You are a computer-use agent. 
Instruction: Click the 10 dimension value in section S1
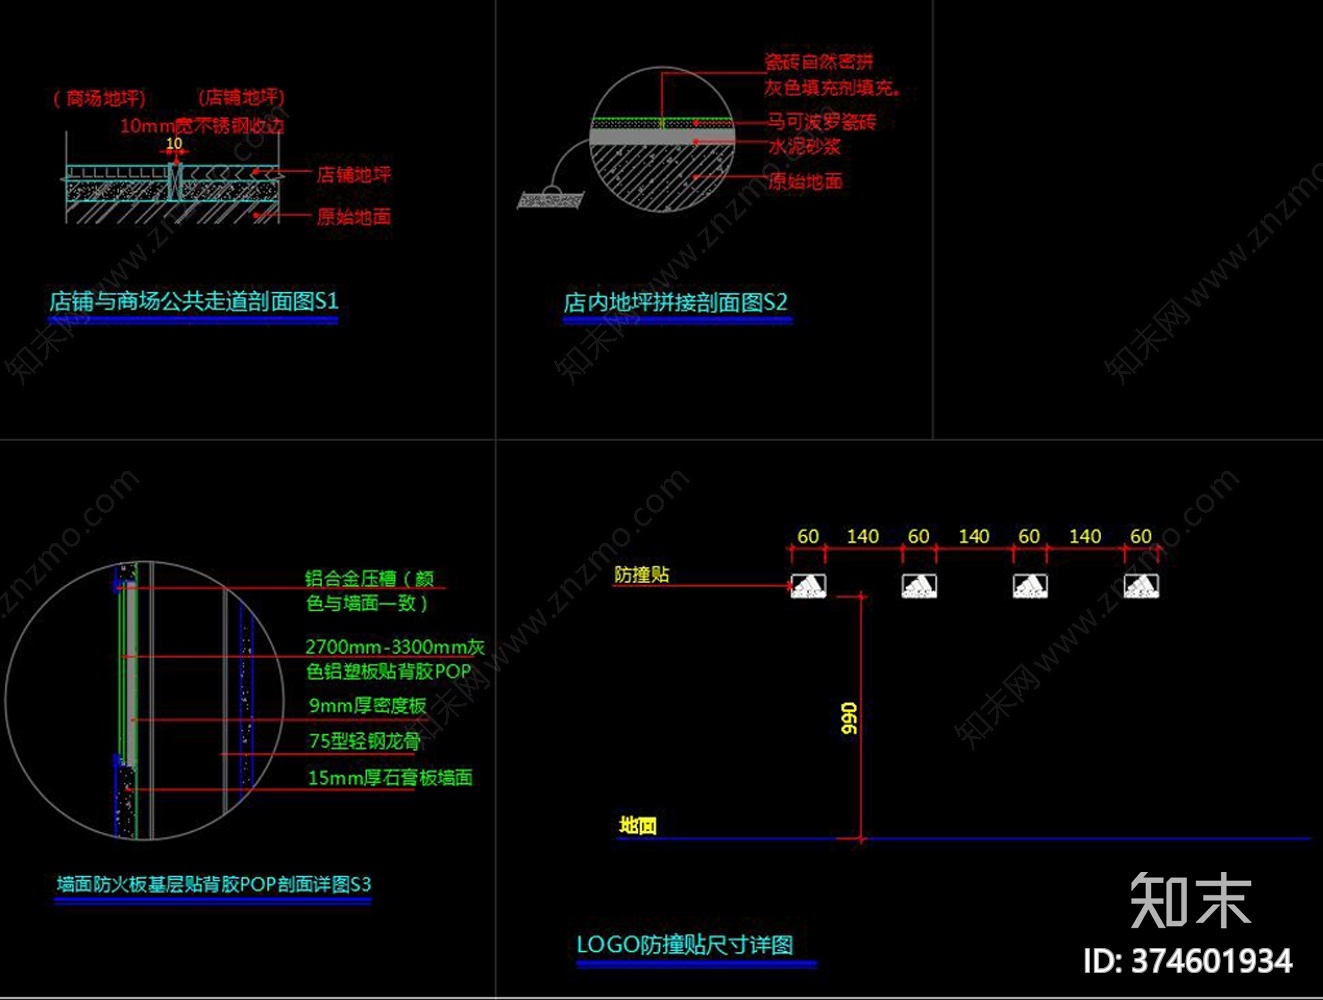click(x=174, y=144)
